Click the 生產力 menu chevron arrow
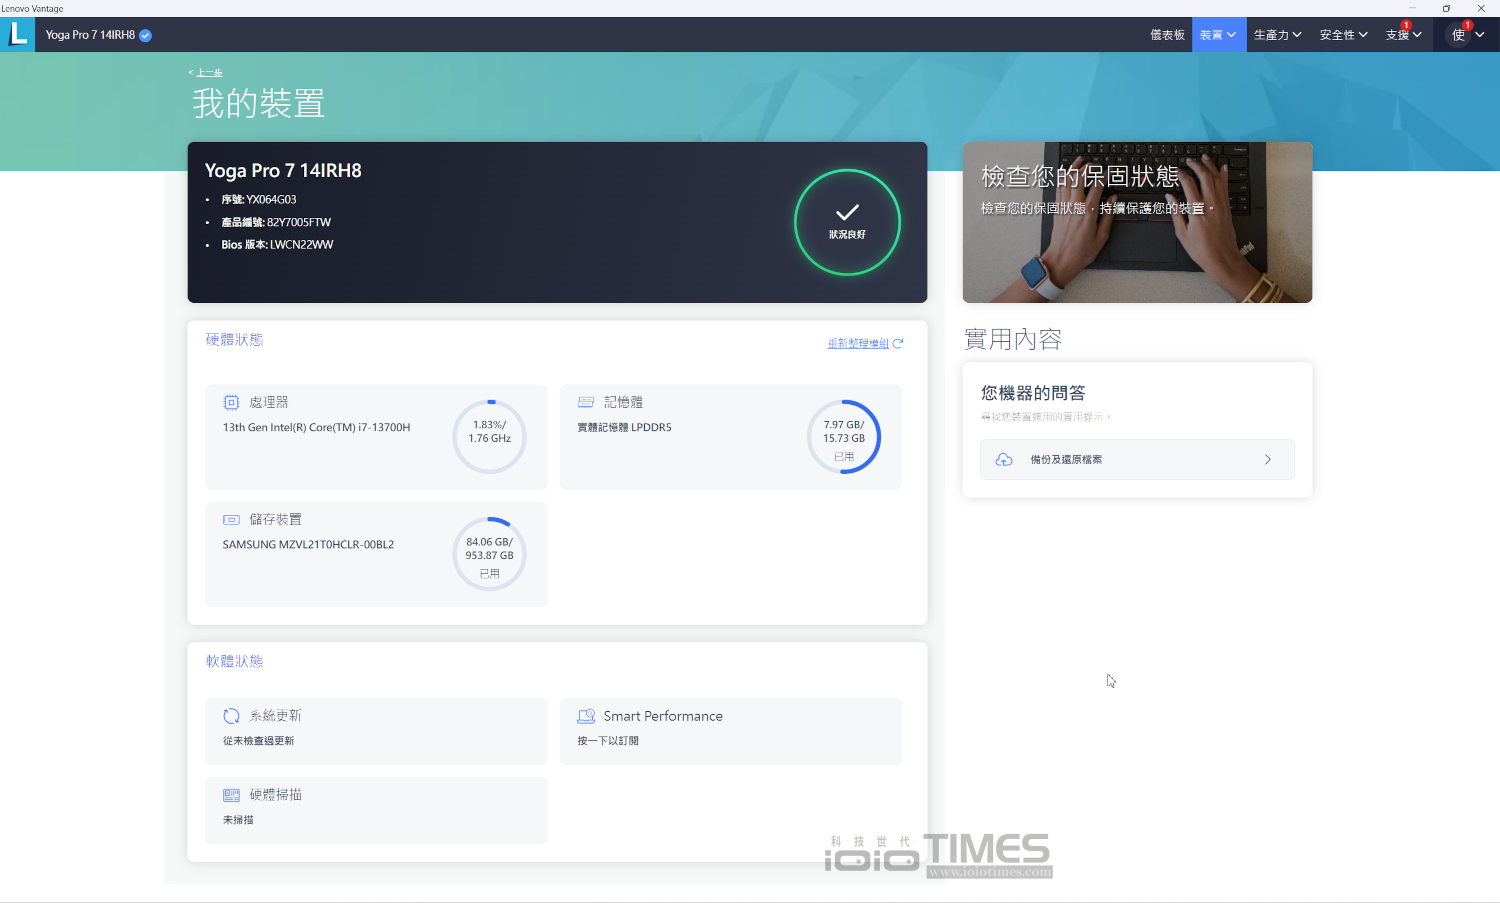Screen dimensions: 1500x903 click(x=1297, y=35)
